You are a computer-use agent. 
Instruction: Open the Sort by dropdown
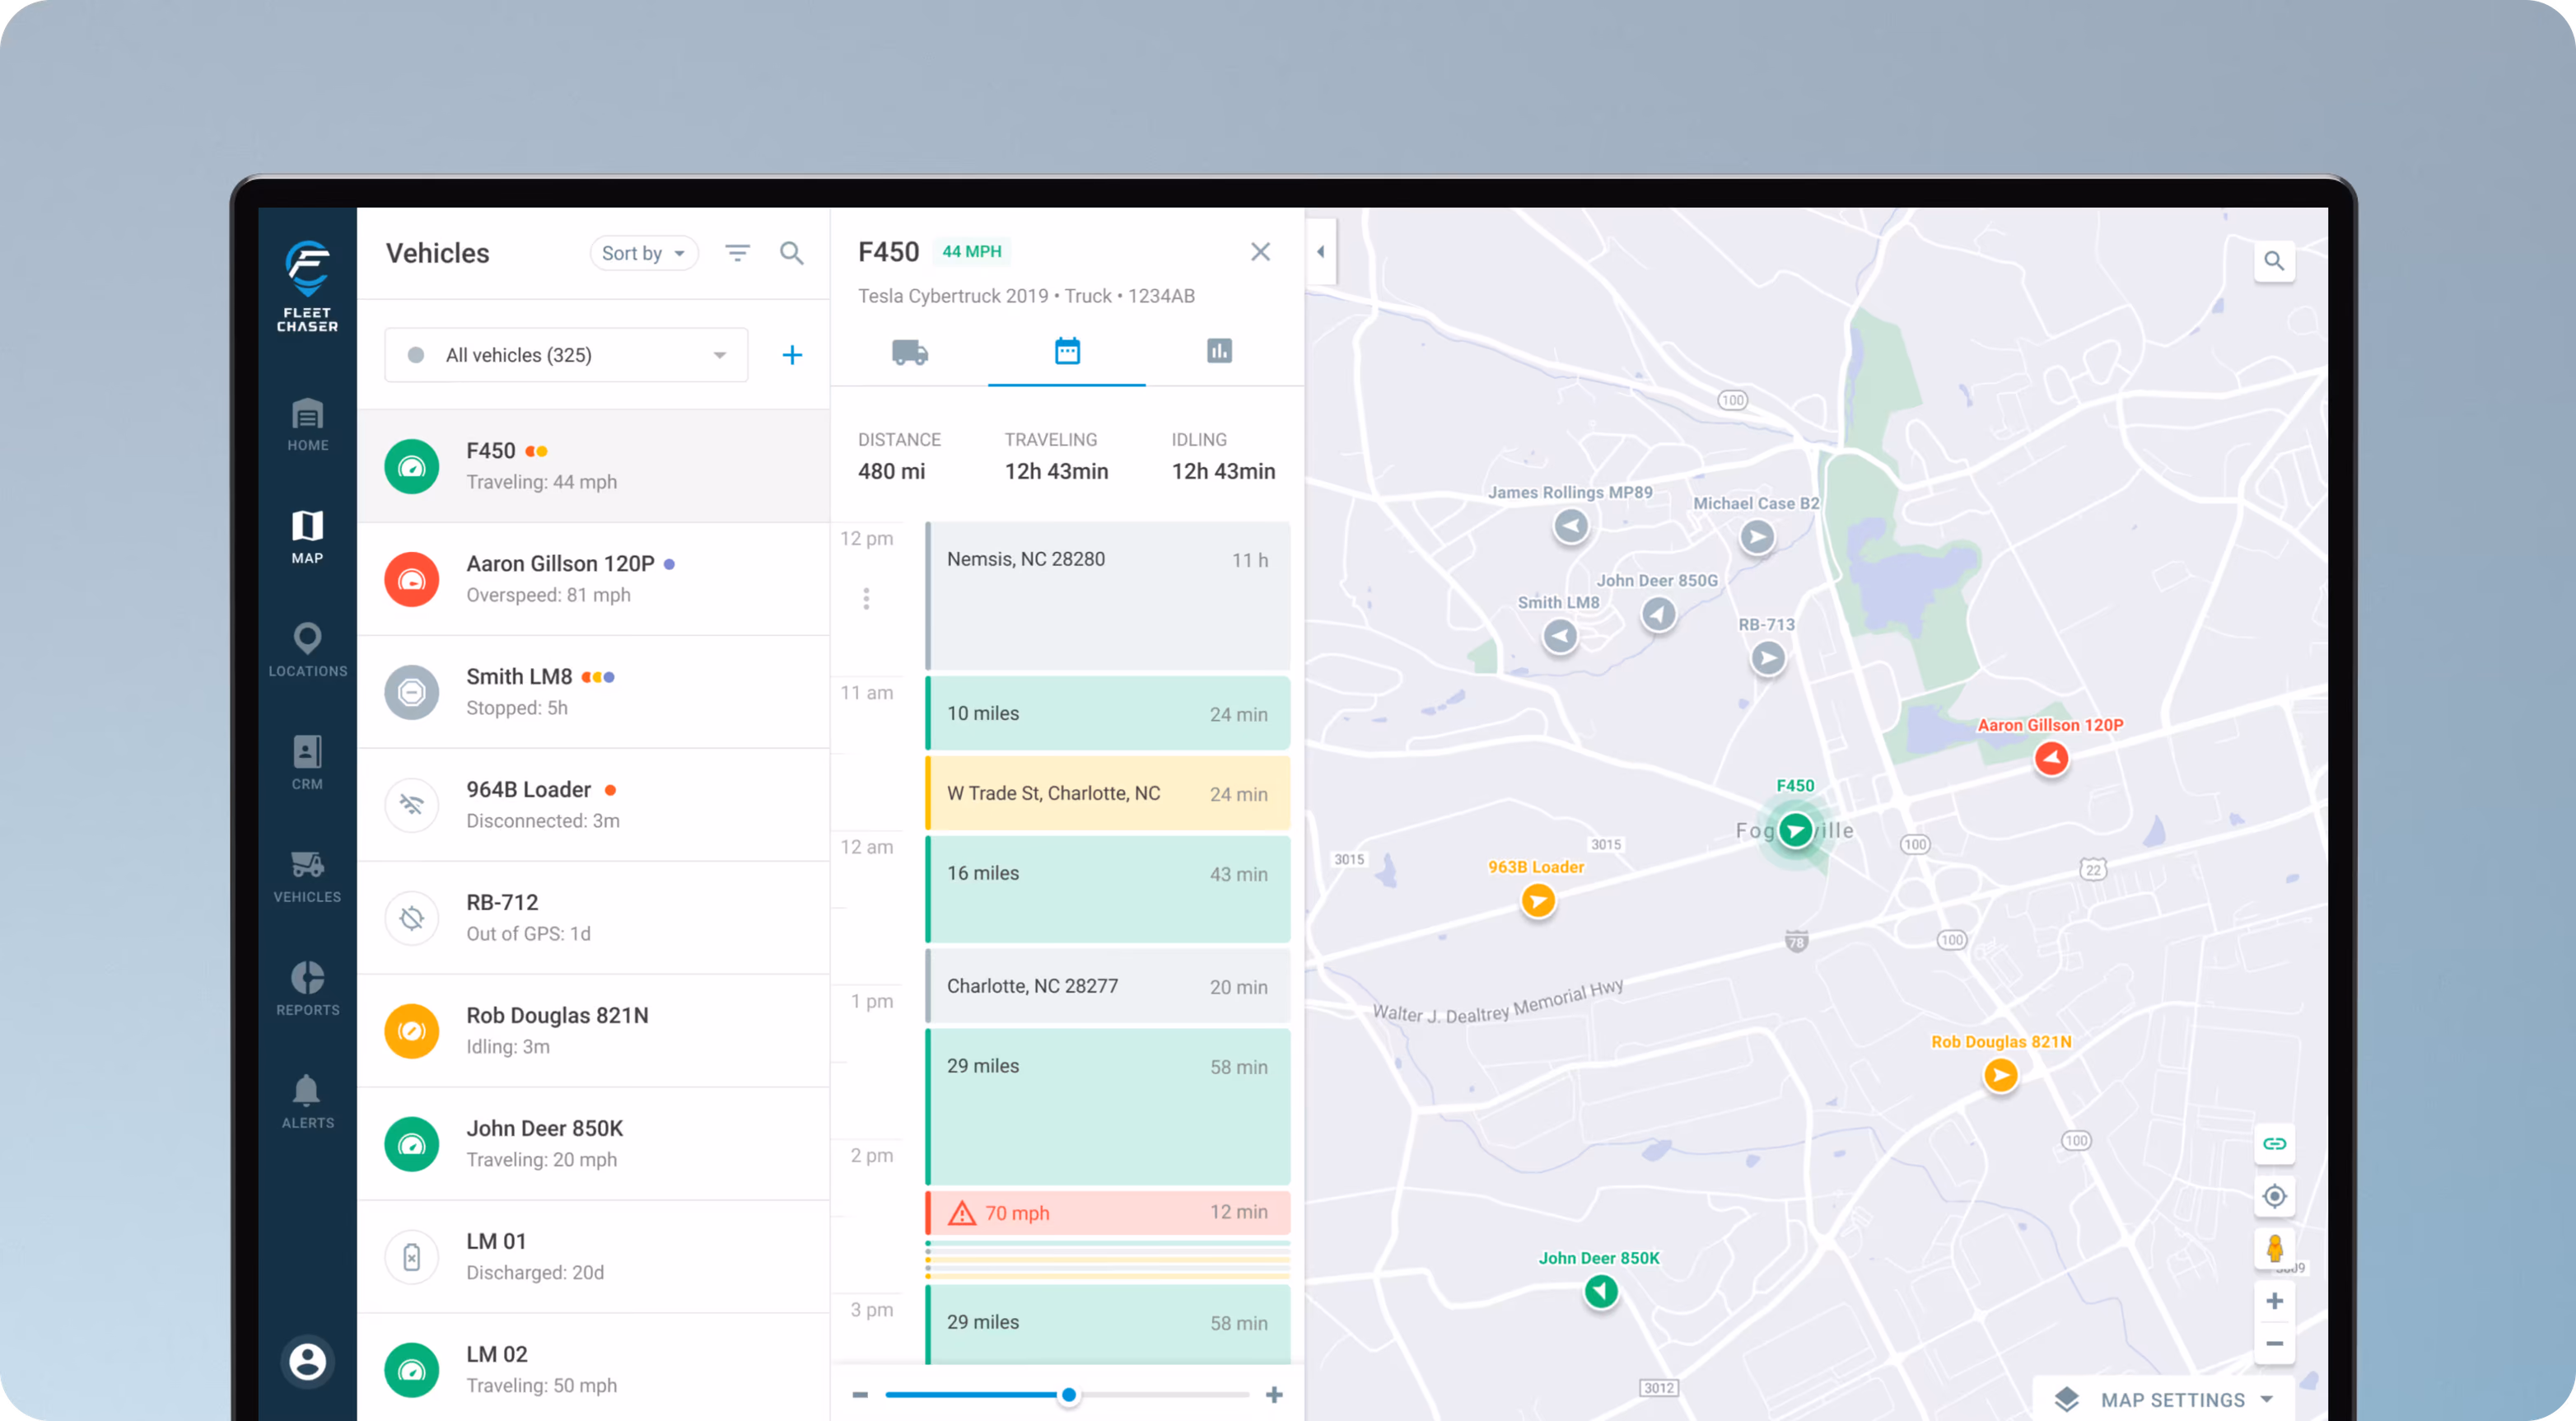tap(643, 253)
